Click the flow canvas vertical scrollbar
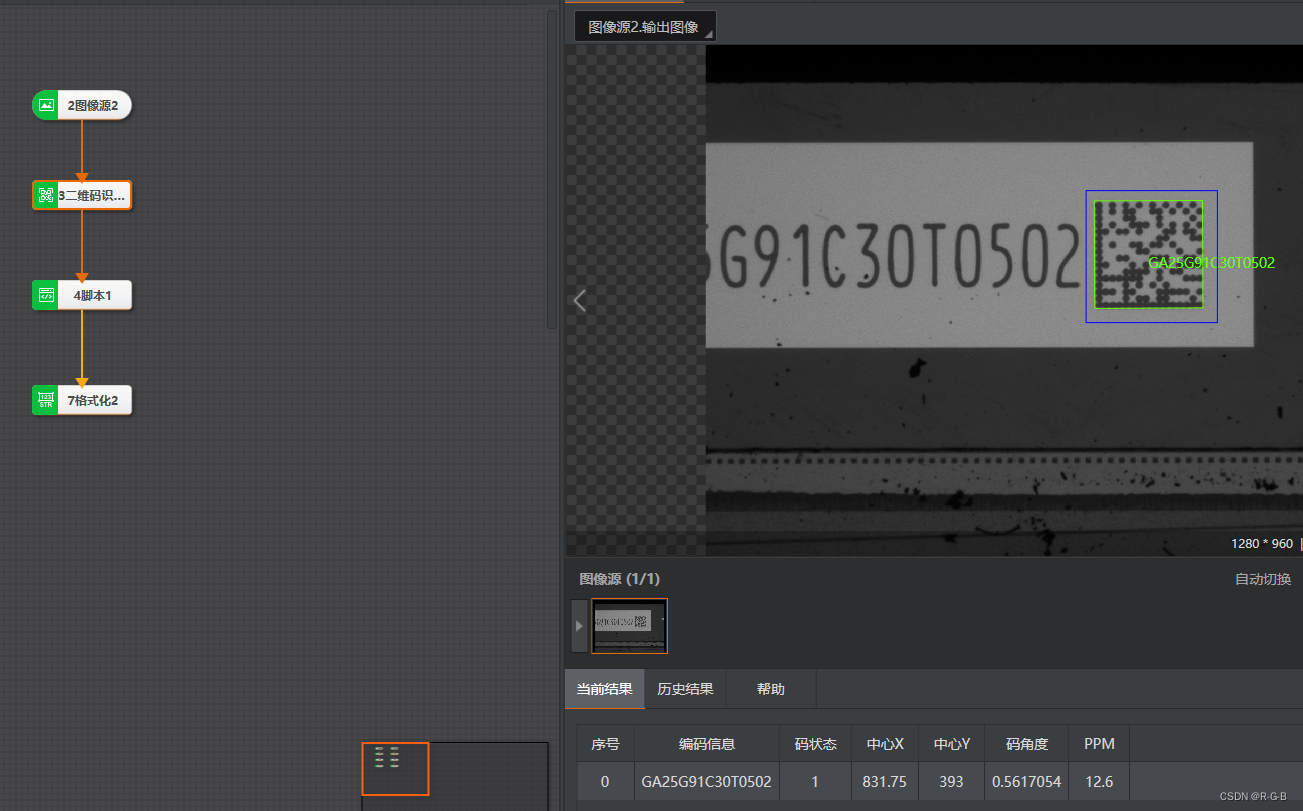Viewport: 1303px width, 811px height. (552, 170)
